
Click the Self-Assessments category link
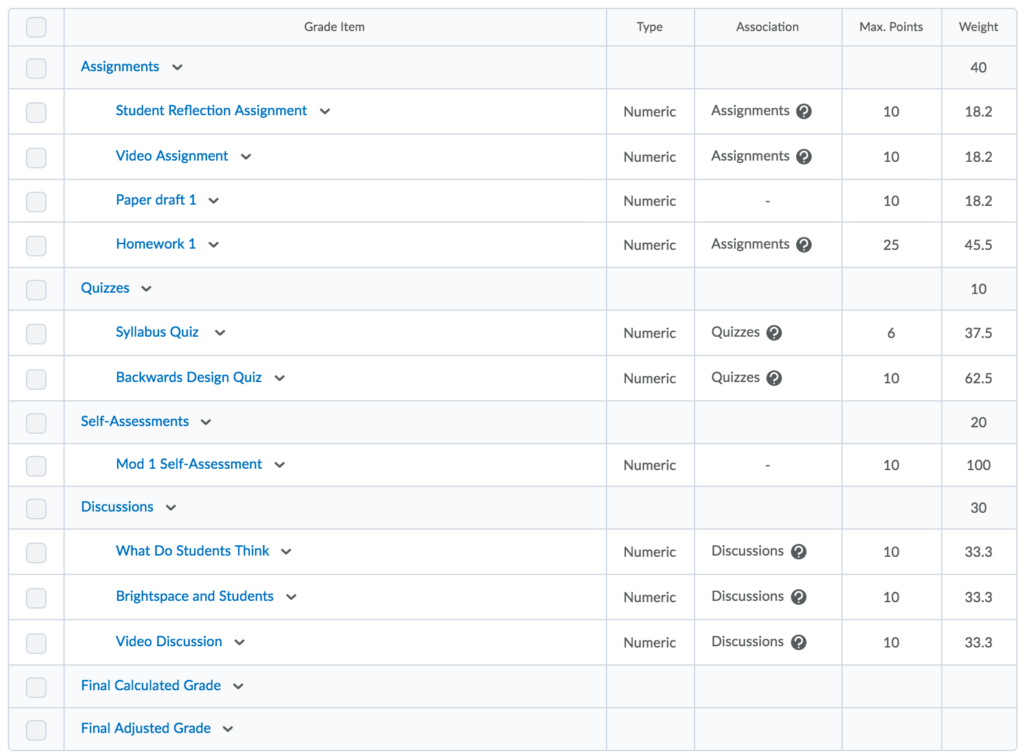tap(134, 421)
